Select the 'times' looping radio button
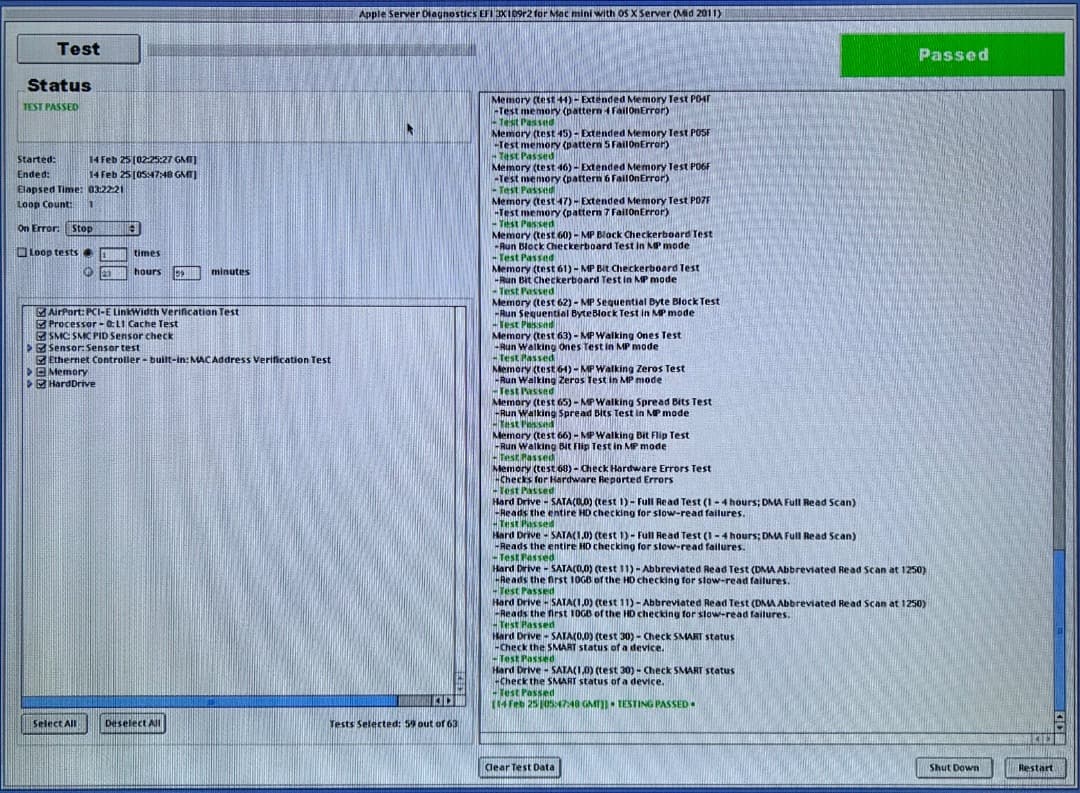The image size is (1080, 793). click(89, 252)
